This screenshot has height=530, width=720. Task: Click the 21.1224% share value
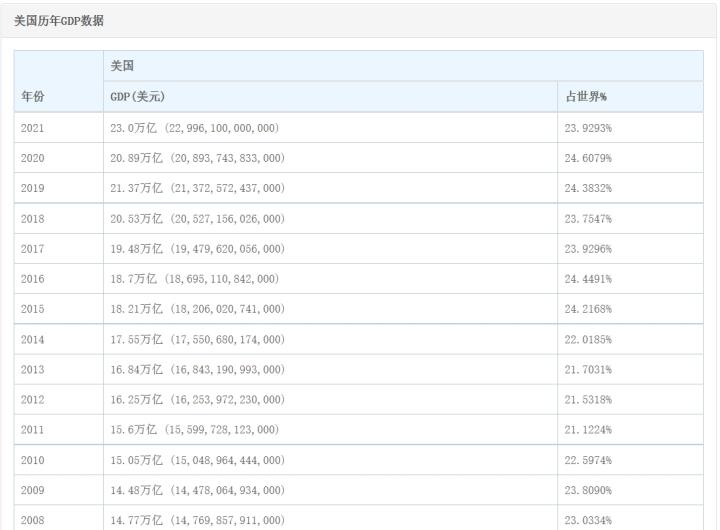coord(588,430)
